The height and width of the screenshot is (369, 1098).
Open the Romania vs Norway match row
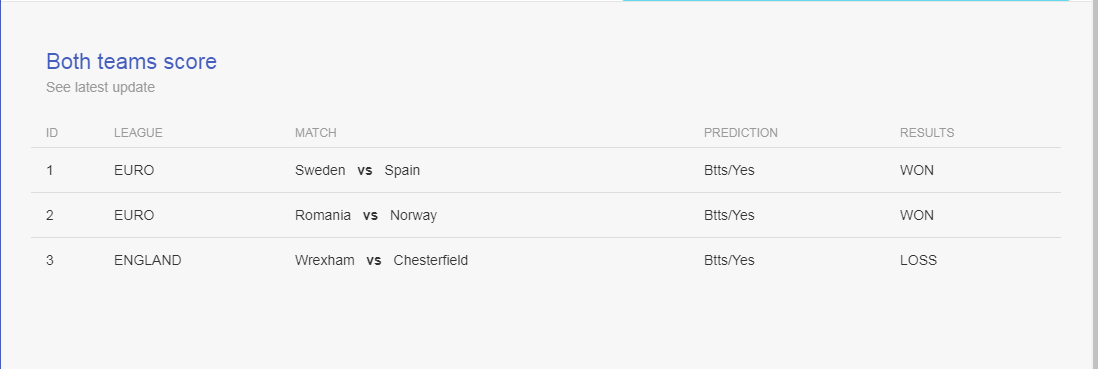[545, 215]
